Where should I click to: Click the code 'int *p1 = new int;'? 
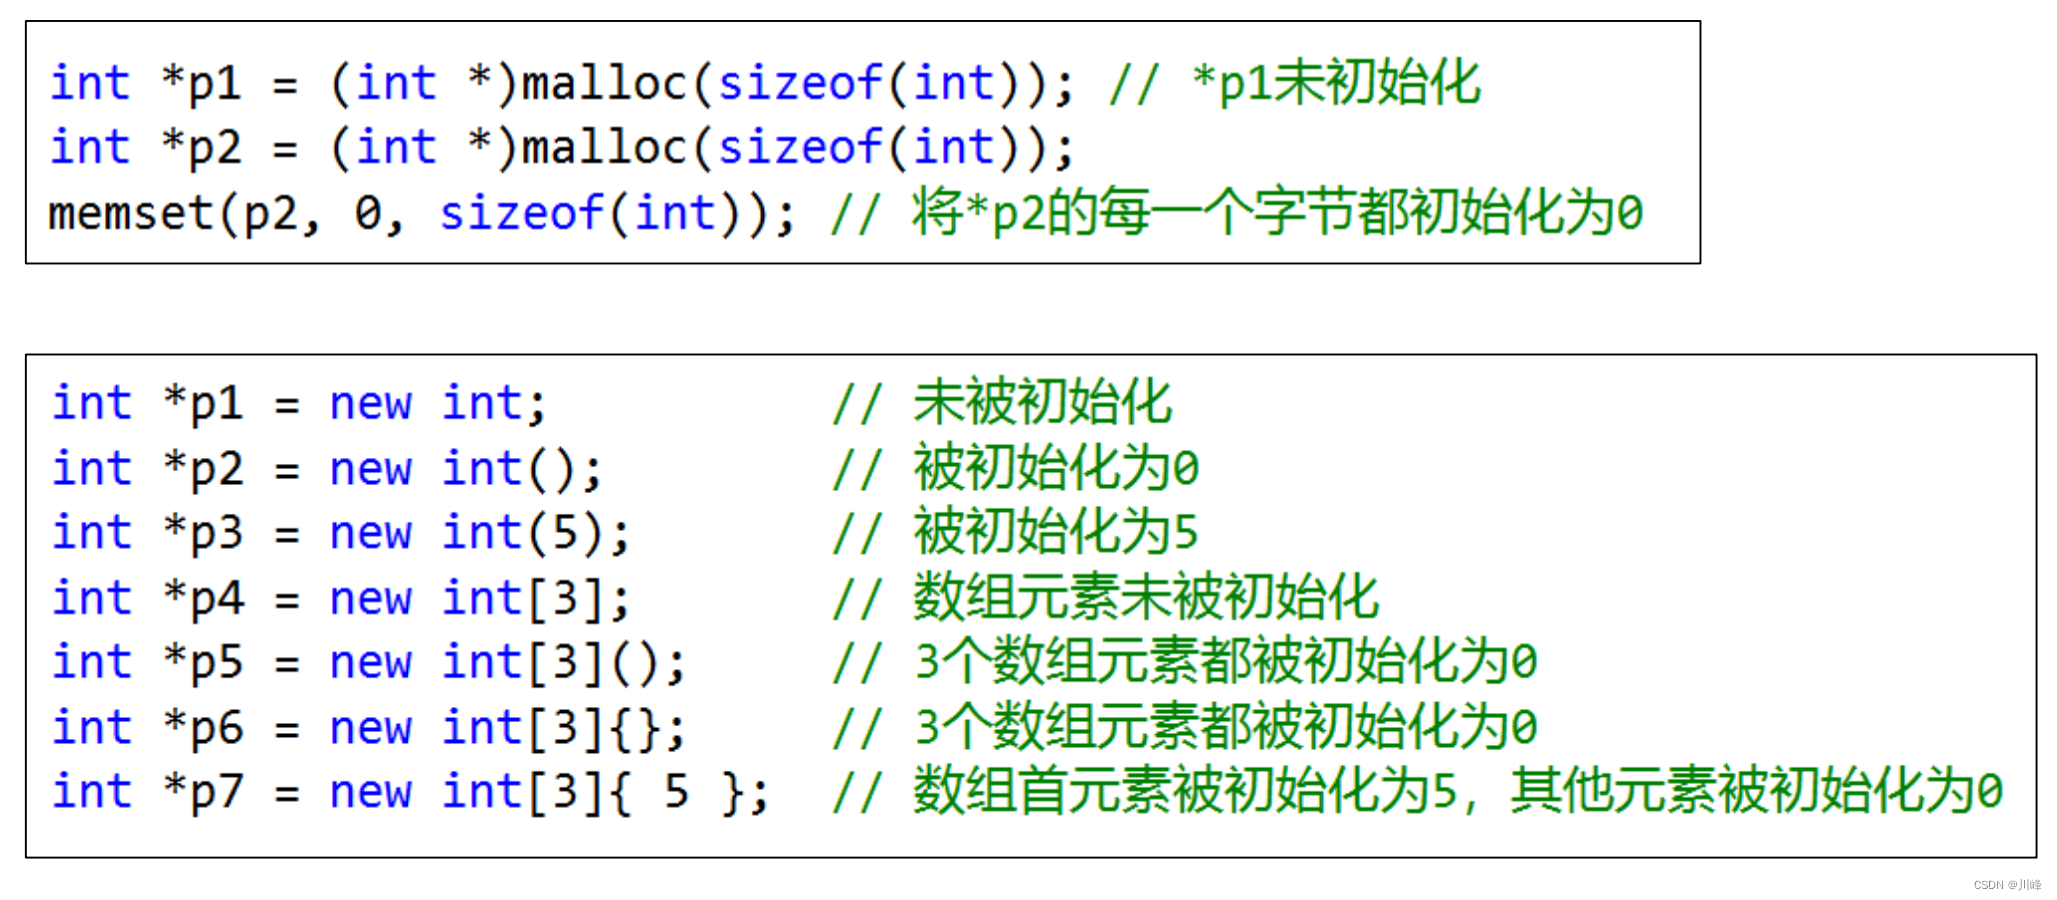tap(299, 403)
